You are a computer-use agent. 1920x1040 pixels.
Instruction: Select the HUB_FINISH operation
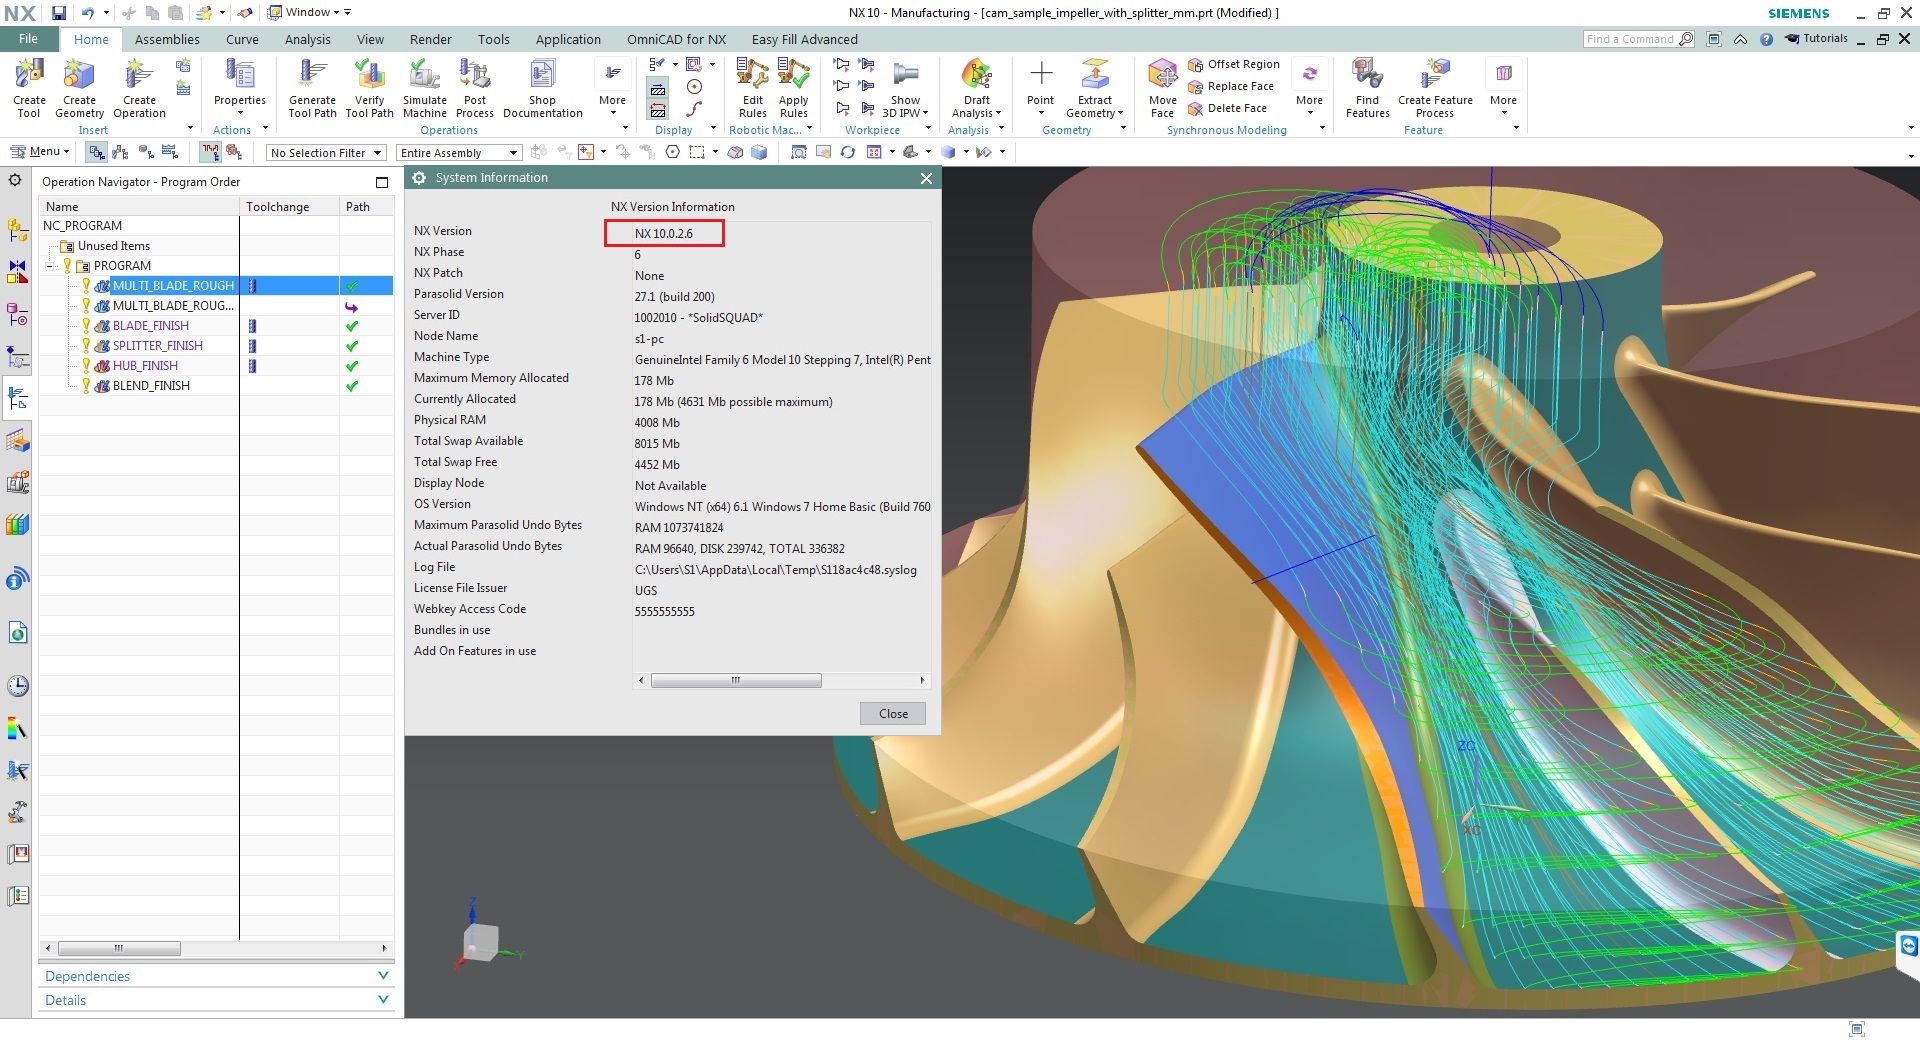145,366
